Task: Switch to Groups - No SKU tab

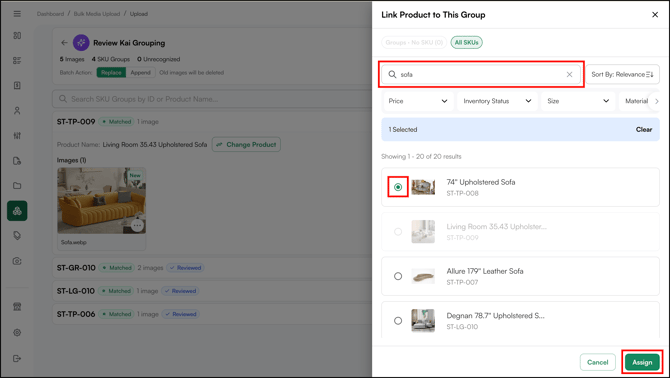Action: [x=414, y=42]
